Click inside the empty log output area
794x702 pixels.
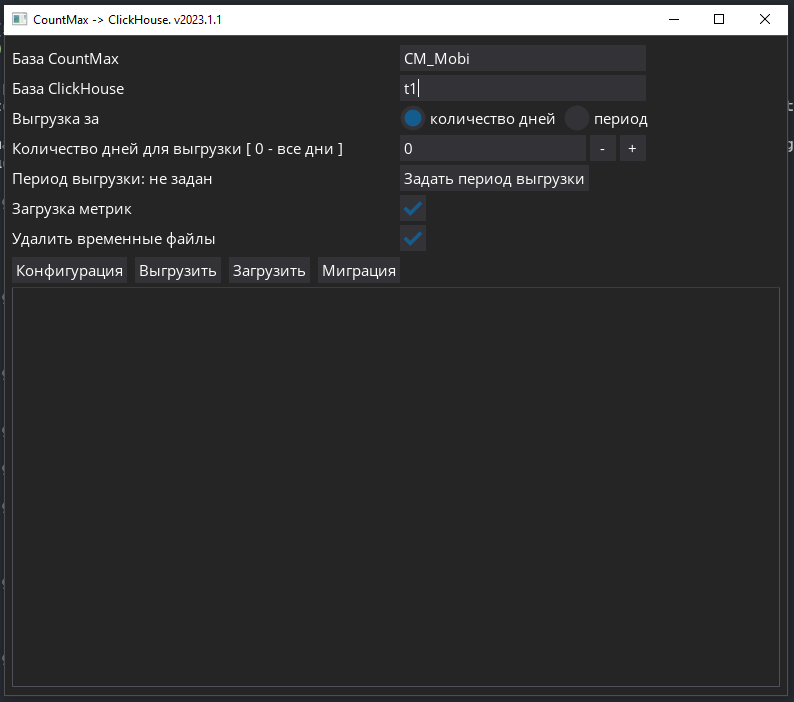point(395,487)
